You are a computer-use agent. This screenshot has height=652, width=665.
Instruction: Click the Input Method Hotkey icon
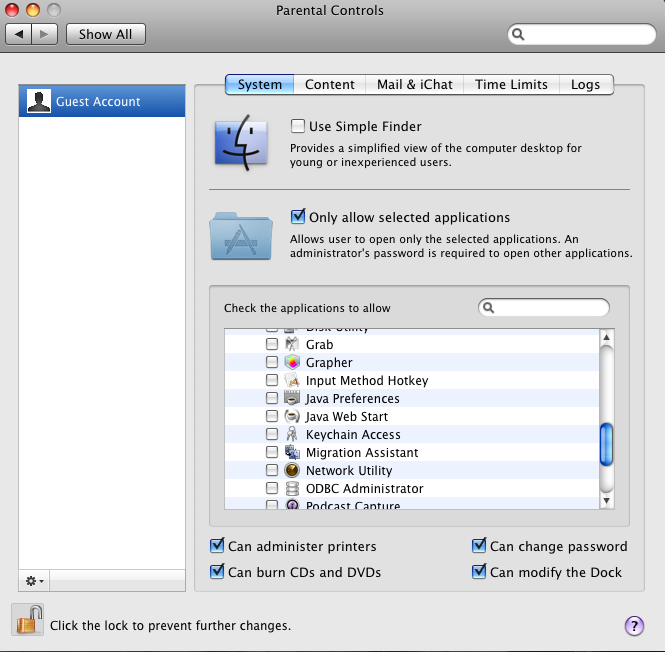292,380
